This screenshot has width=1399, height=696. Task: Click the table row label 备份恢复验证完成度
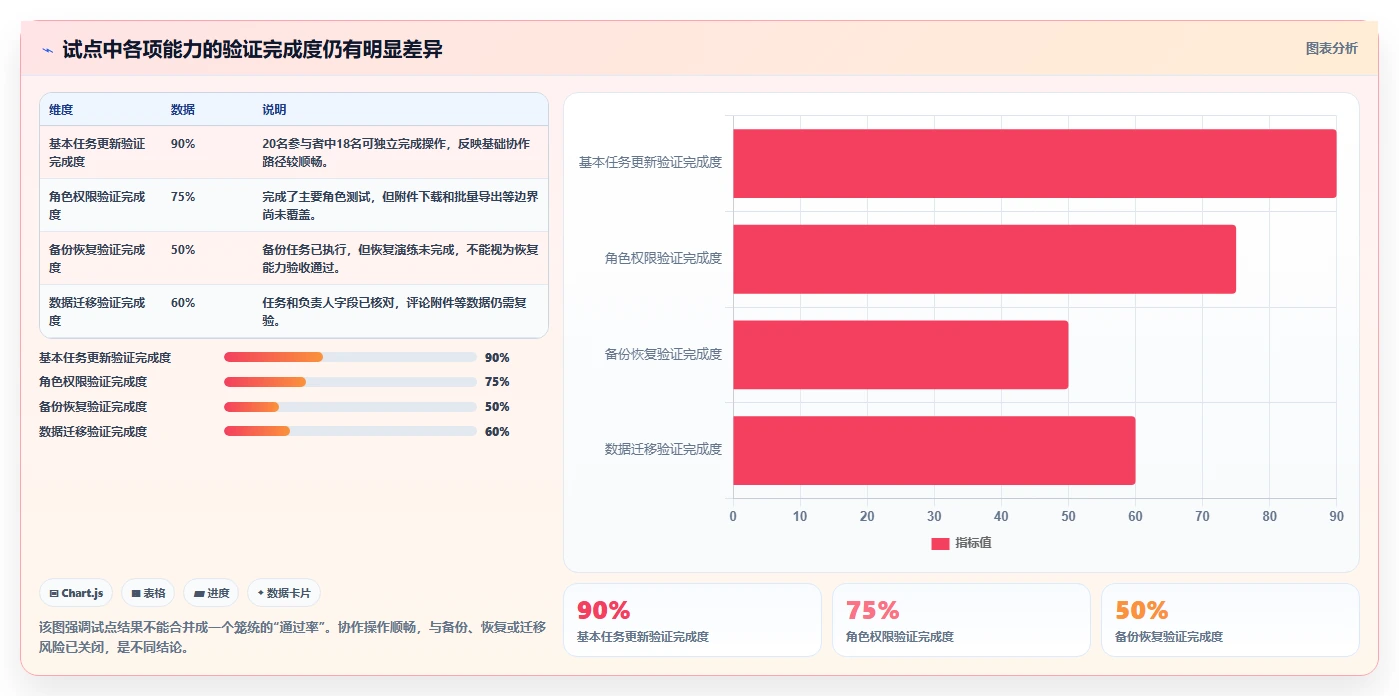[x=97, y=258]
